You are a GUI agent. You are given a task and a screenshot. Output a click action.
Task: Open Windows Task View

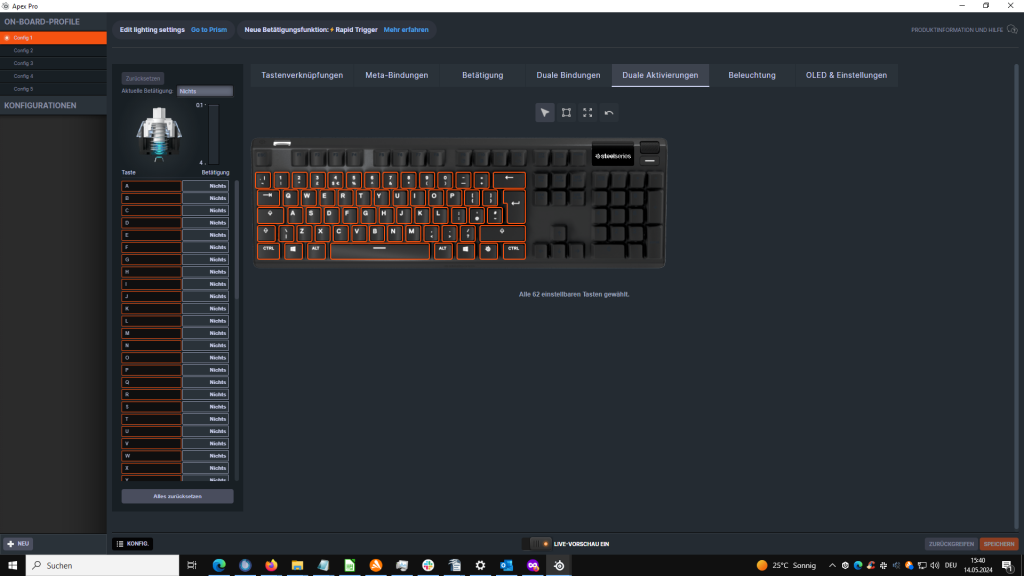(x=191, y=566)
